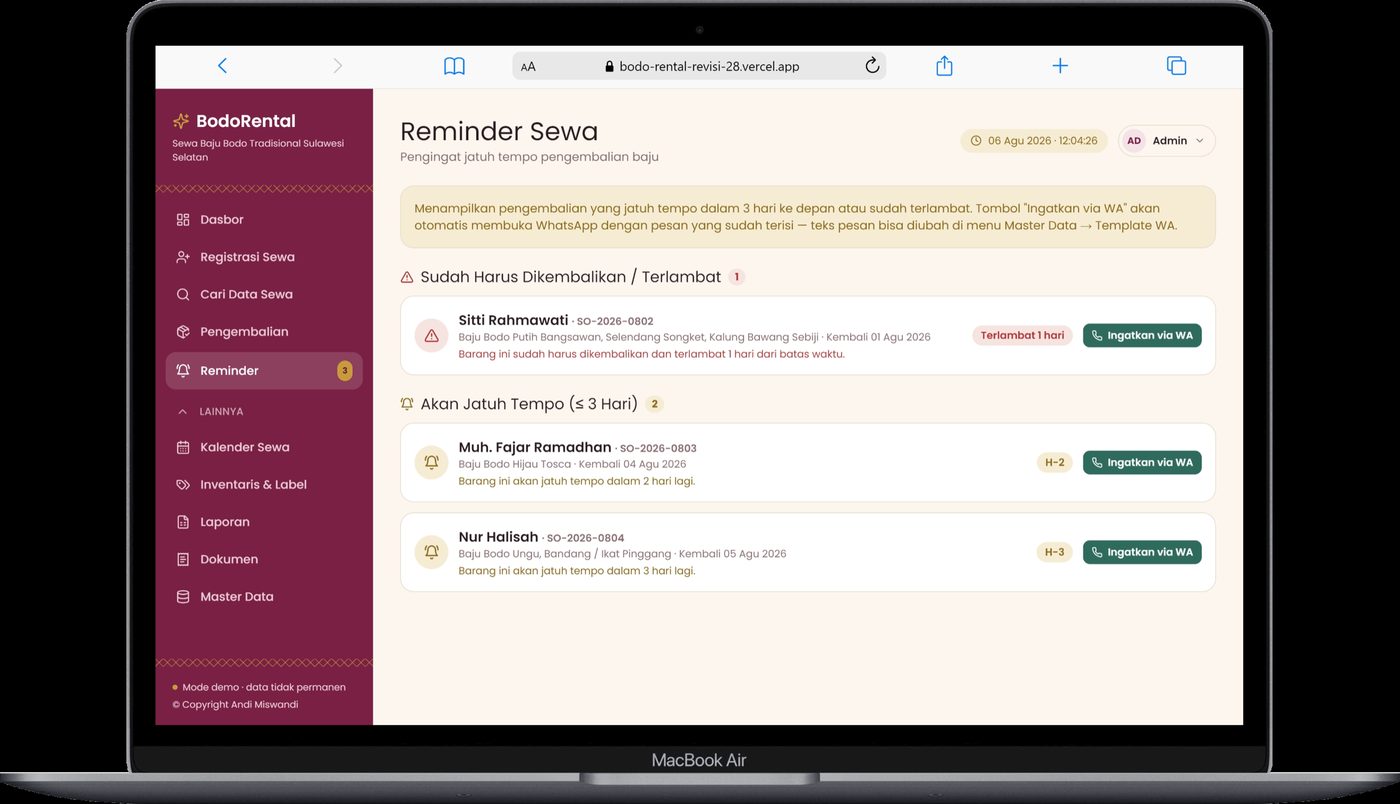The height and width of the screenshot is (804, 1400).
Task: Click Sudah Harus Dikembalikan / Terlambat heading
Action: click(x=571, y=277)
